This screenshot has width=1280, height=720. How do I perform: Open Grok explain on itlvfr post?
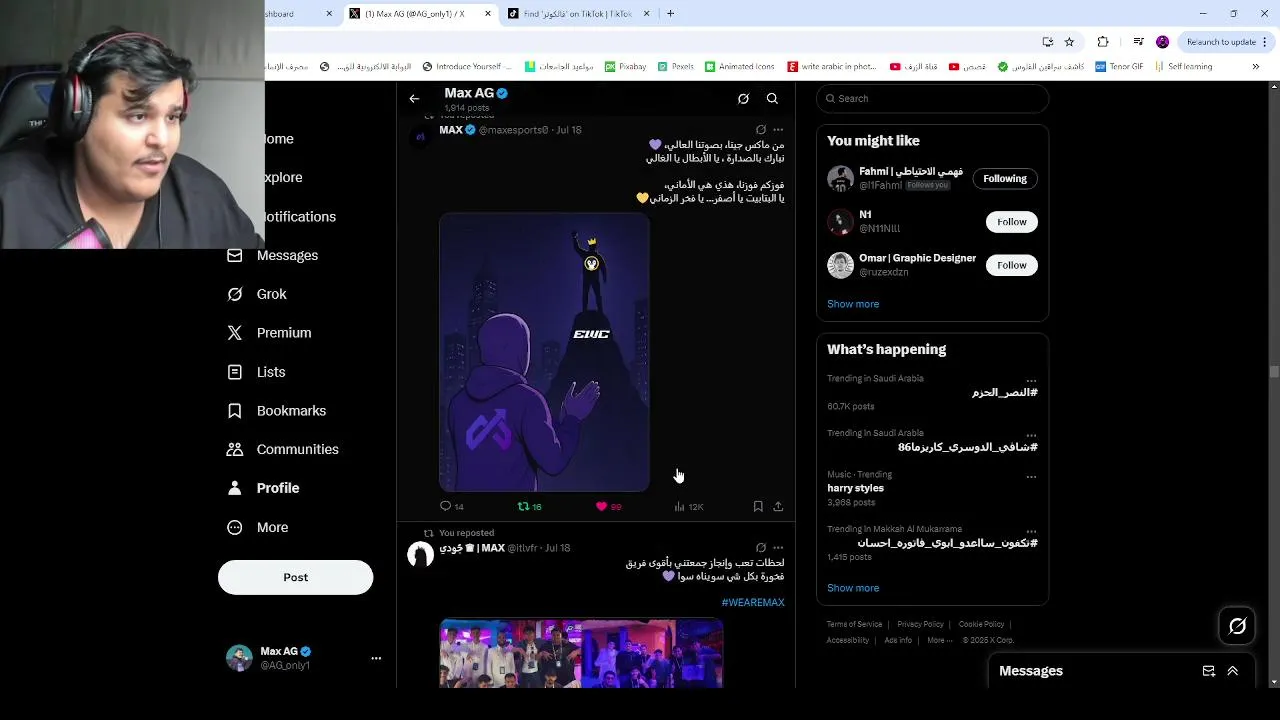761,548
